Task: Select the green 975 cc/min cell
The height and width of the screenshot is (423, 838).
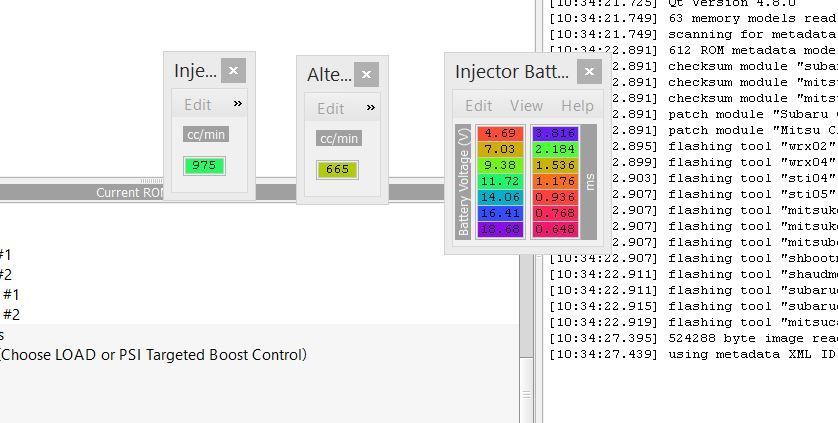Action: (204, 166)
